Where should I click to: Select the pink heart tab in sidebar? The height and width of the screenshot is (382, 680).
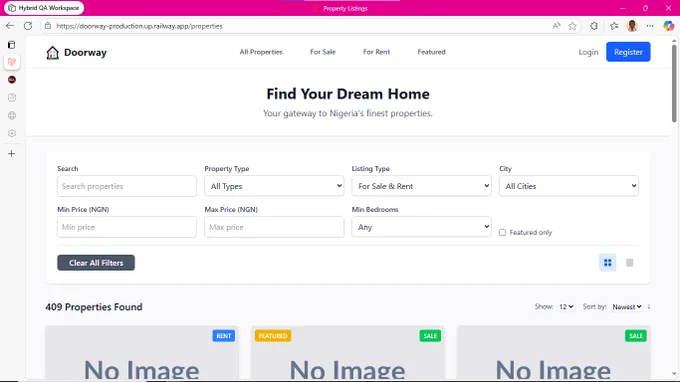pos(12,62)
